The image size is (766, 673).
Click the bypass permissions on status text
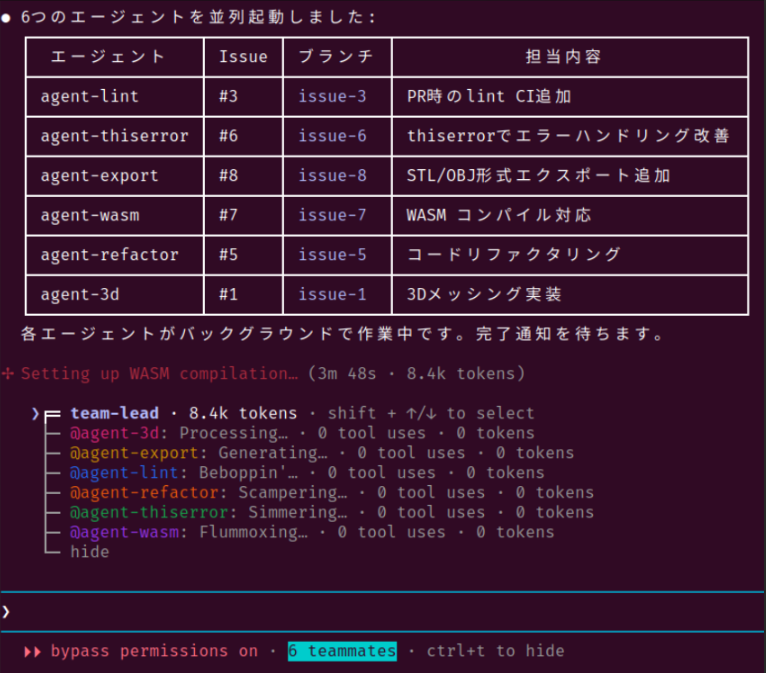(154, 651)
